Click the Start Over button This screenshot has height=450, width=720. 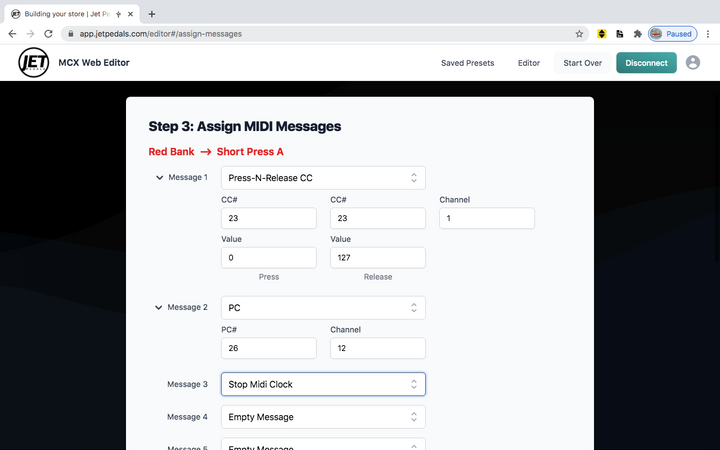coord(582,63)
